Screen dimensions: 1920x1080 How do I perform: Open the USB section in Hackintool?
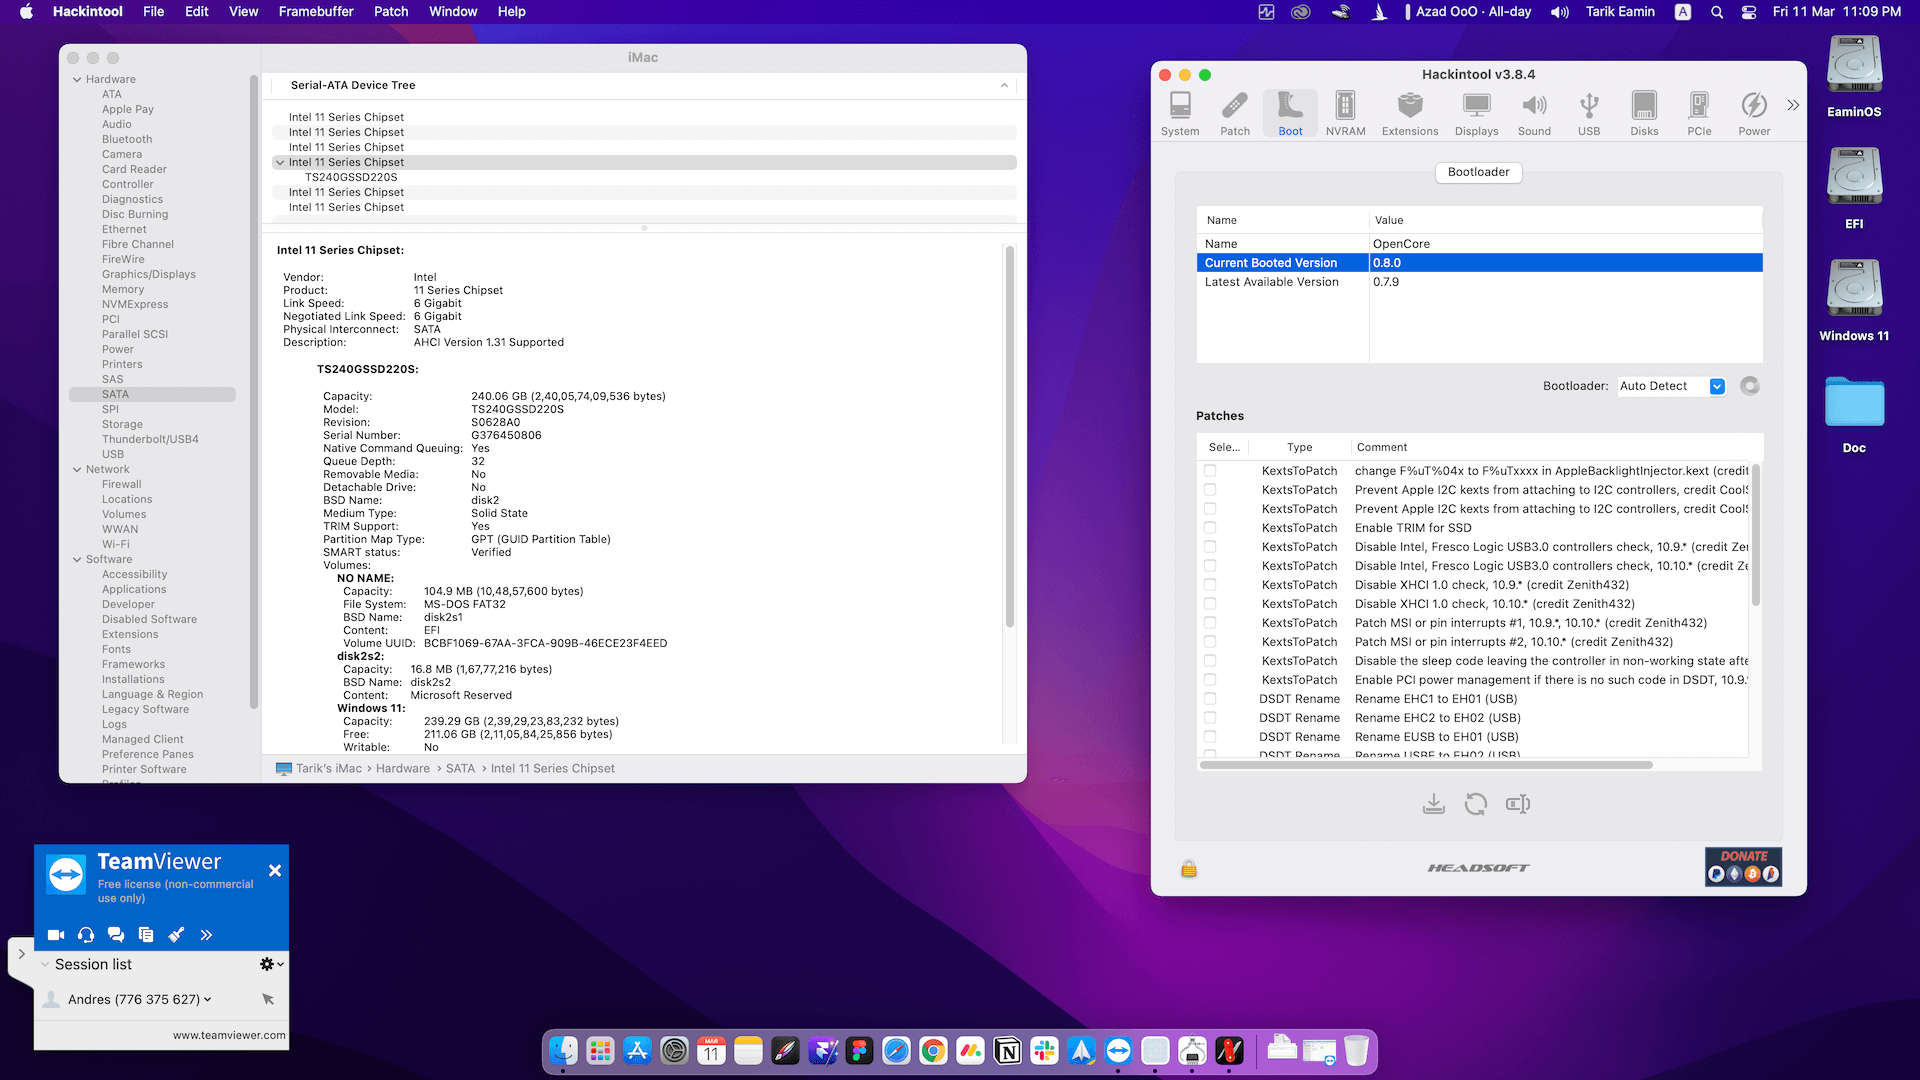coord(1589,113)
